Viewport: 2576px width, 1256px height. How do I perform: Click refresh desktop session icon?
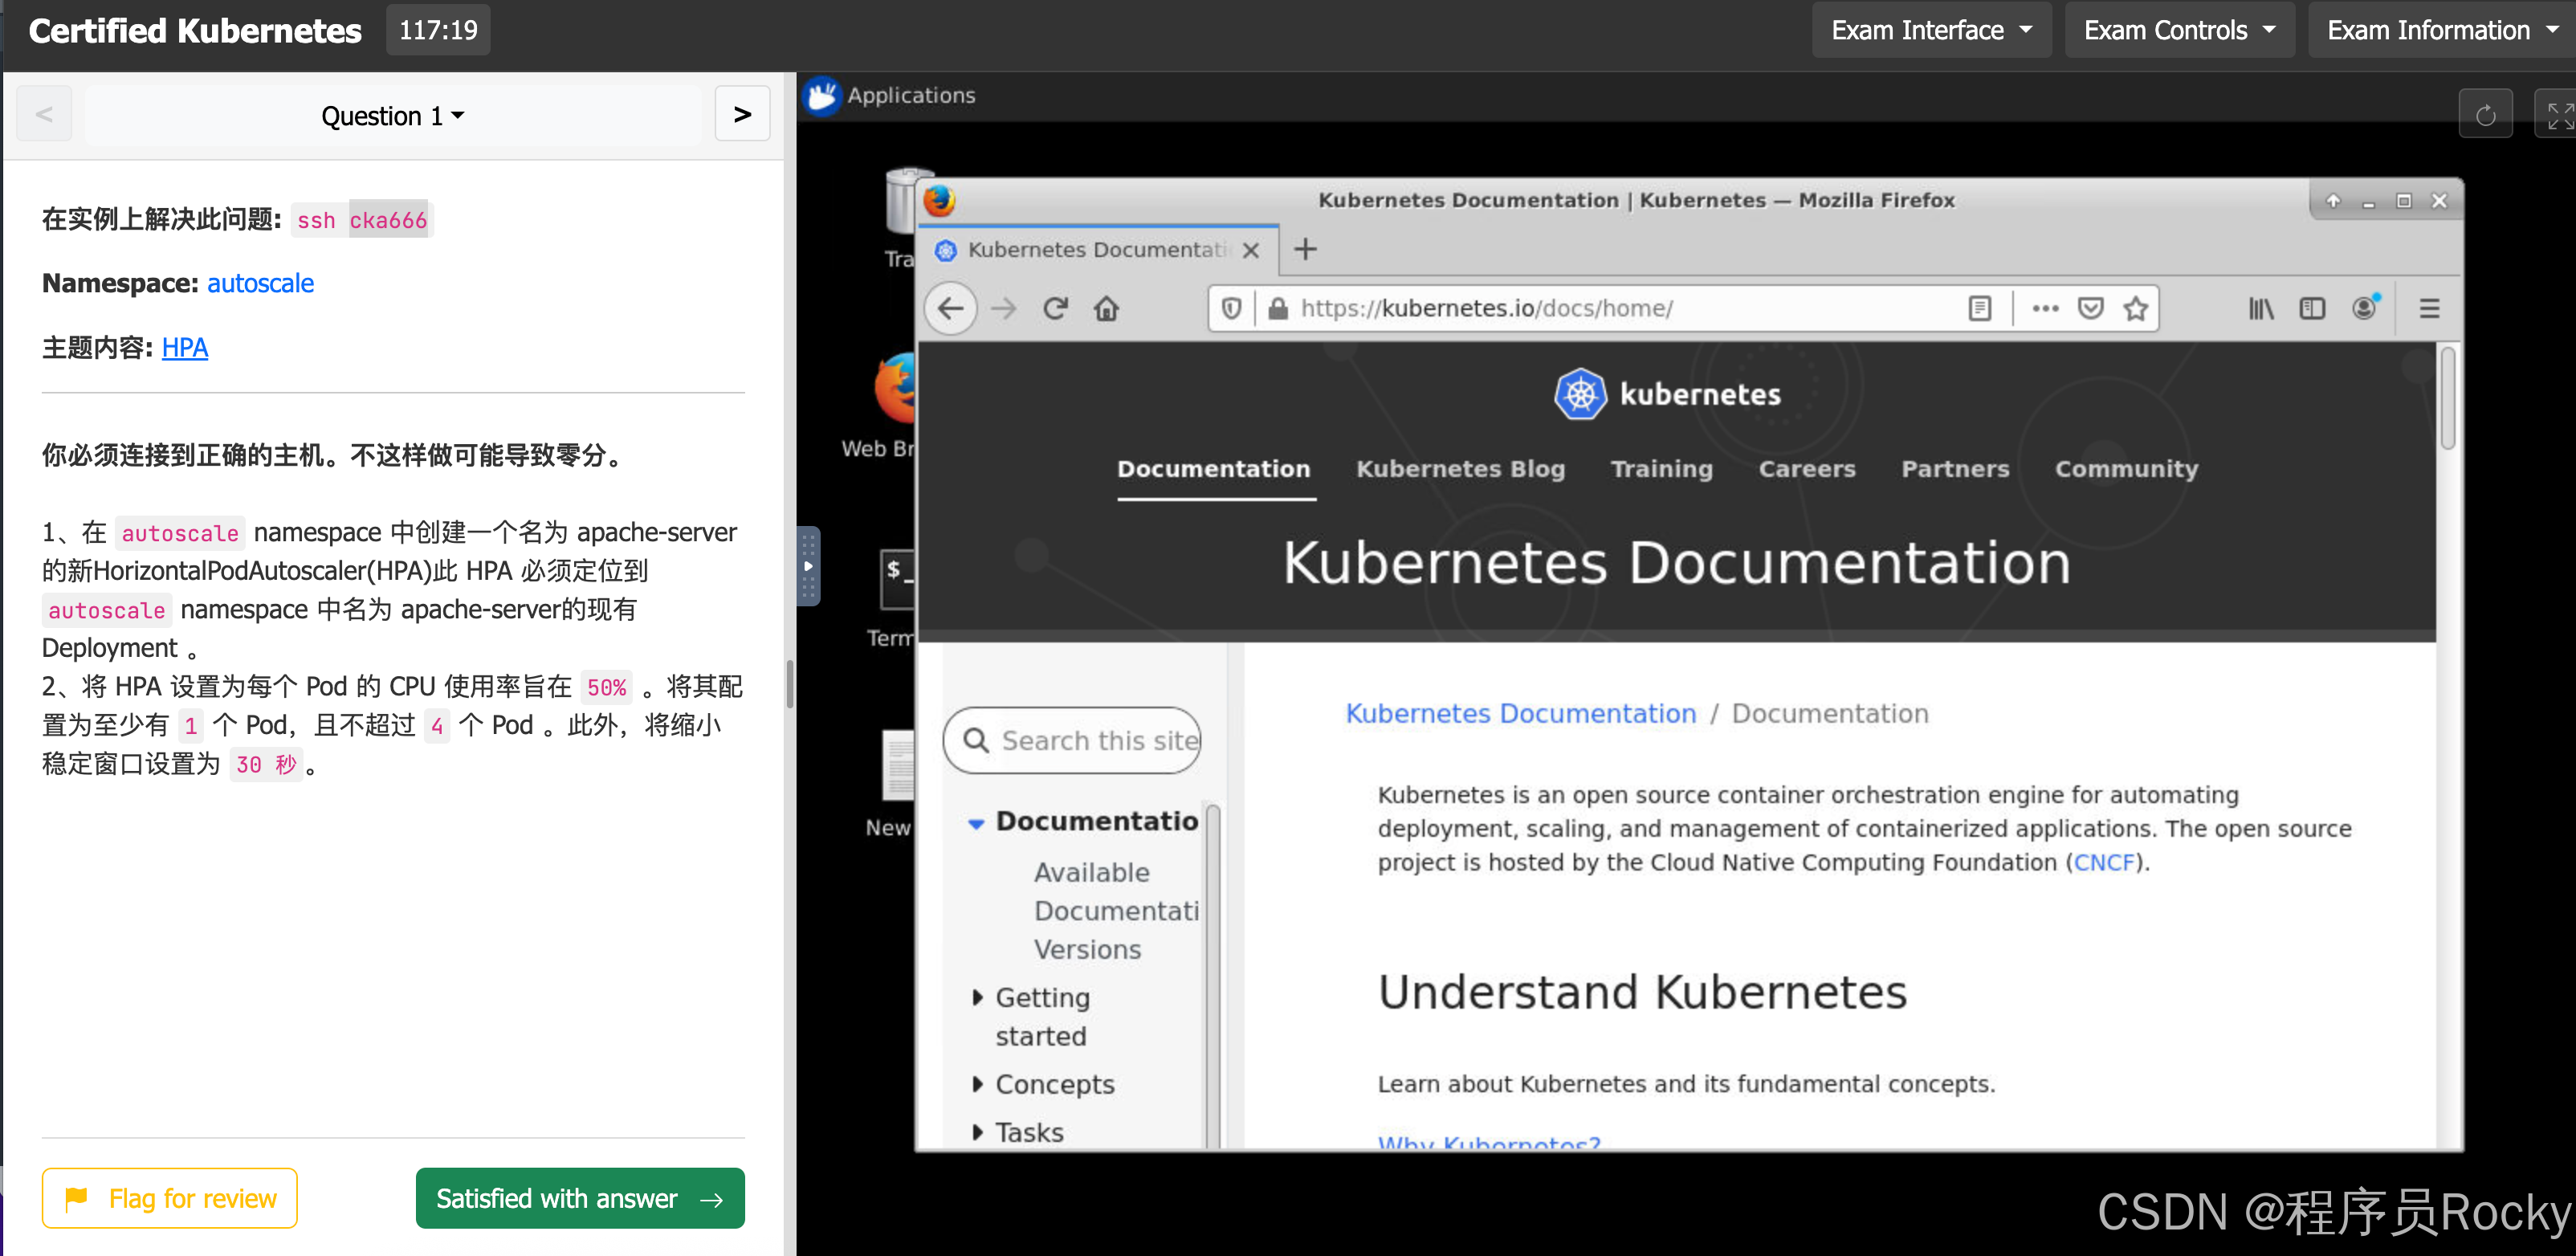pos(2485,116)
